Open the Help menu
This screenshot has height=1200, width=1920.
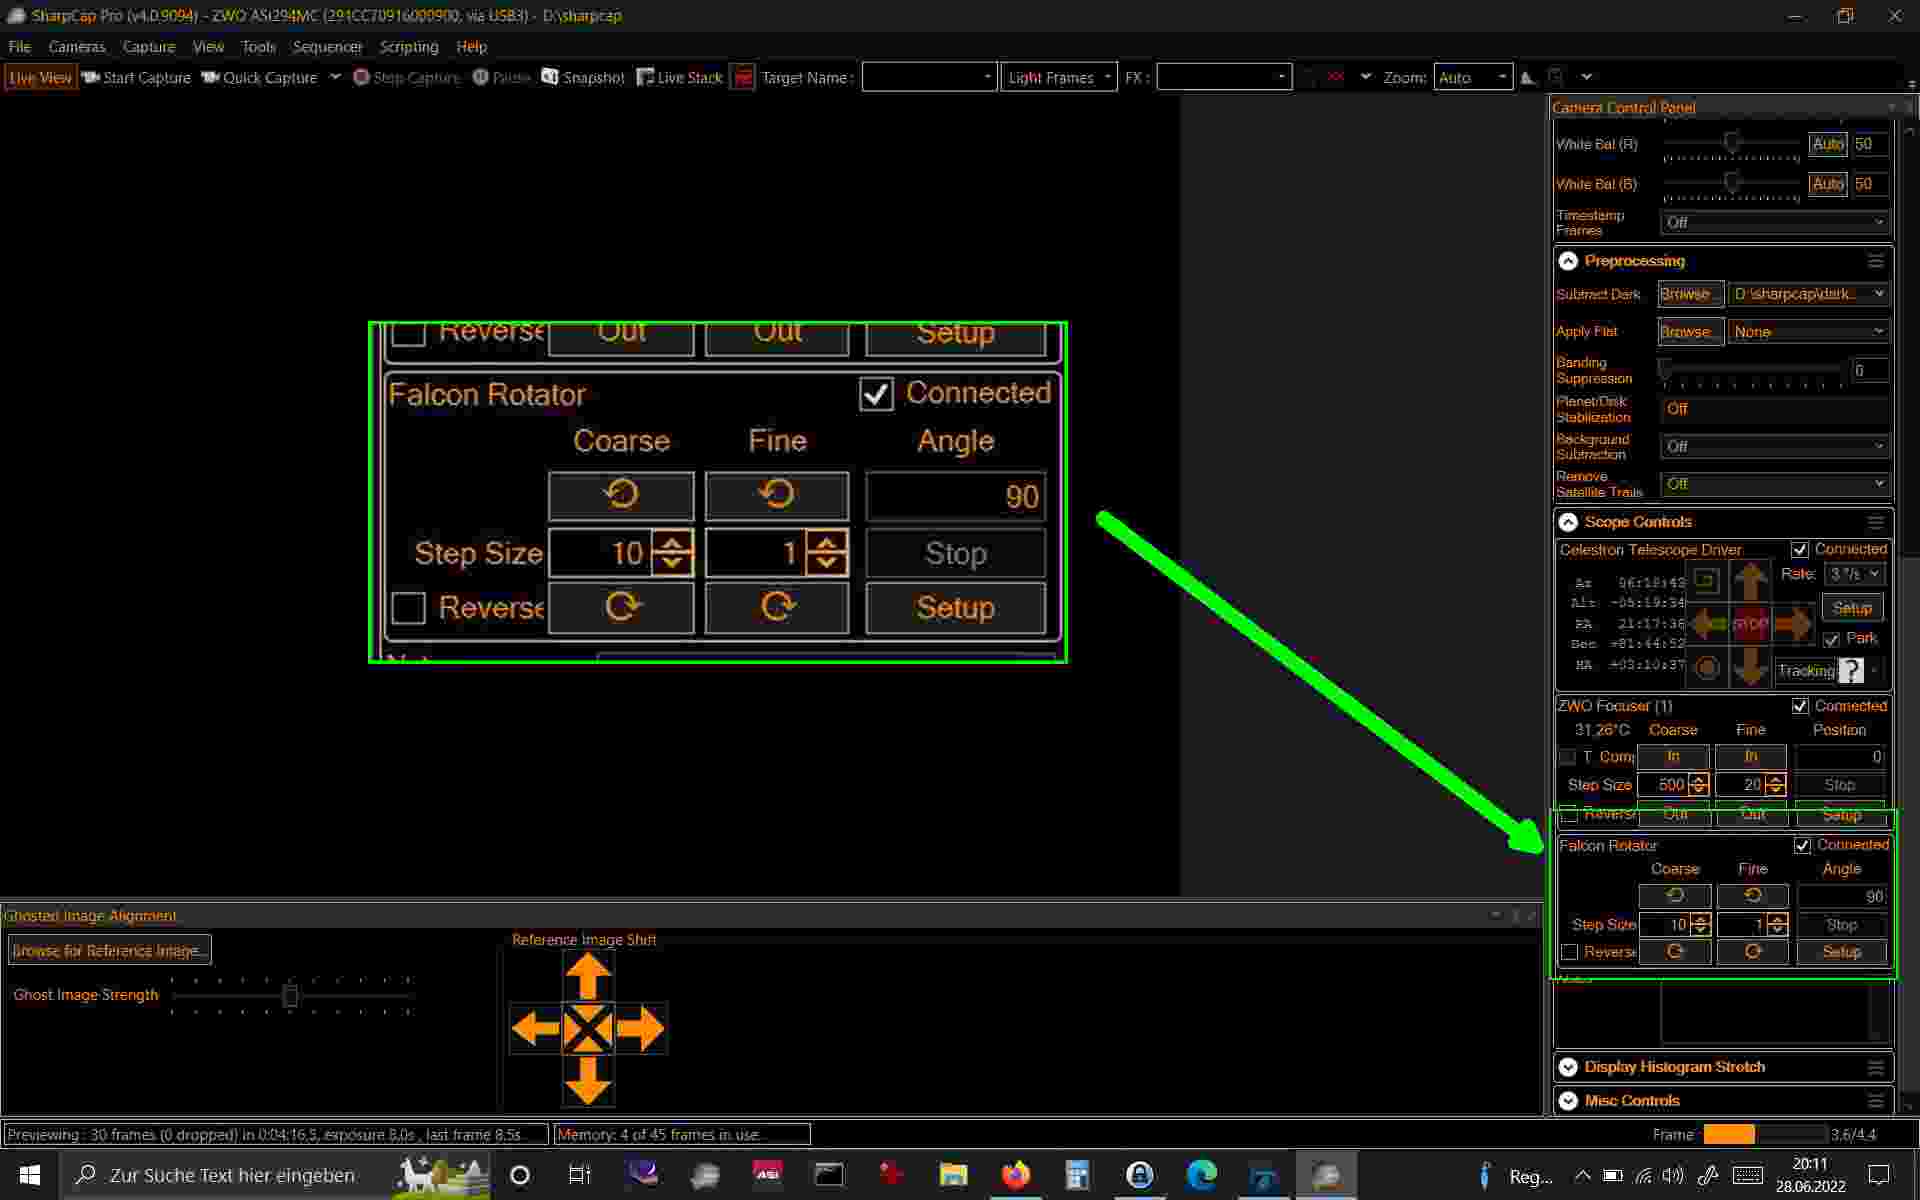[471, 47]
